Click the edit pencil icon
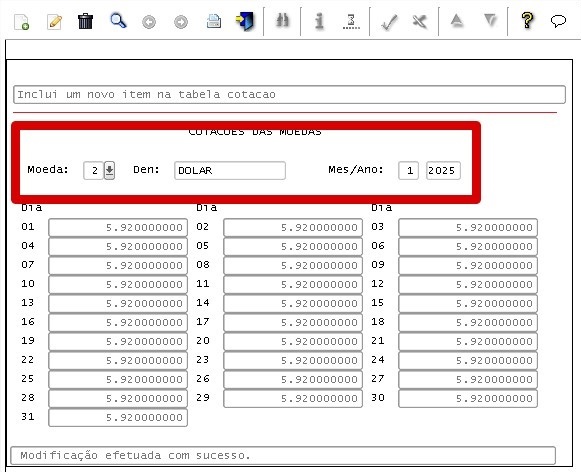This screenshot has width=581, height=472. point(54,22)
